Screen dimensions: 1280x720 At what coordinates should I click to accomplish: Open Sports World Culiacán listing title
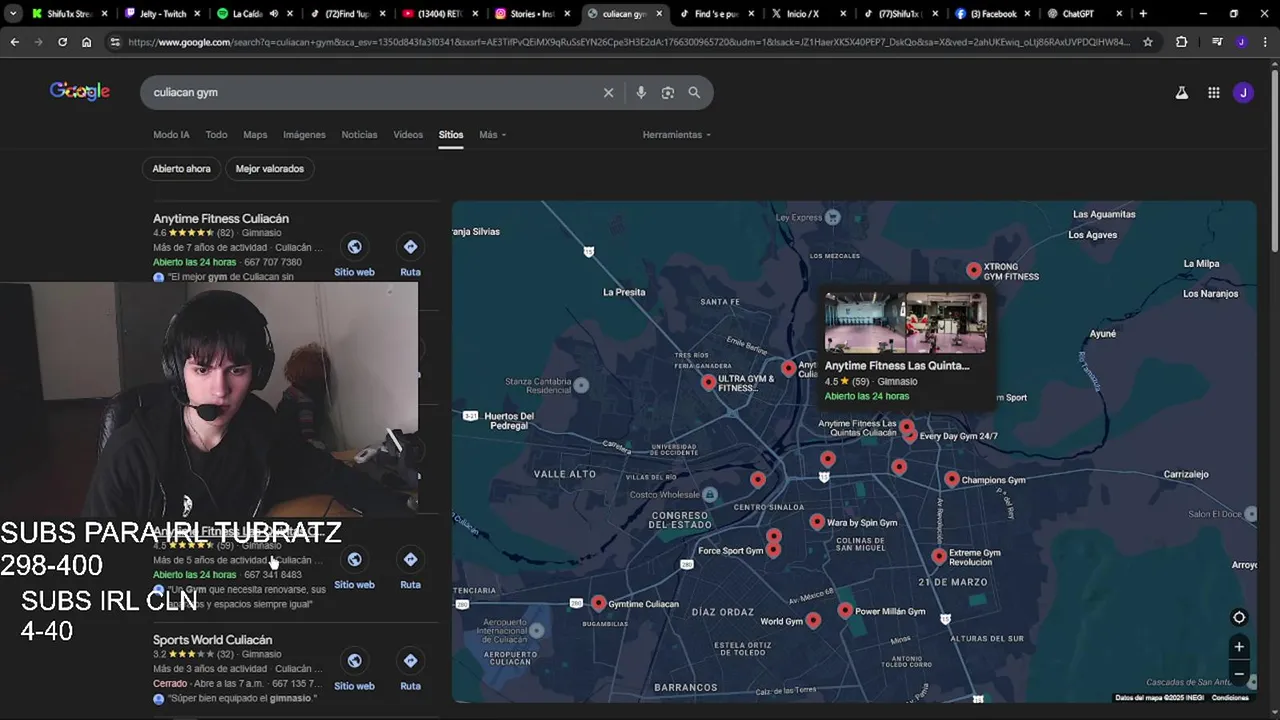(212, 640)
